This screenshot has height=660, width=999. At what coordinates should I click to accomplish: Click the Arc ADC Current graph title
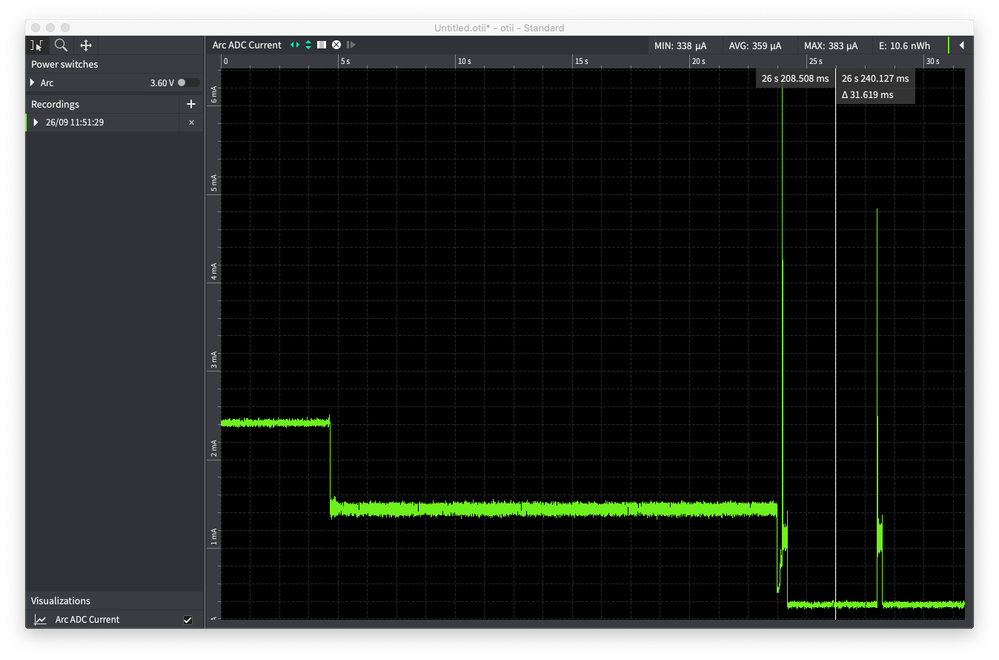(x=247, y=45)
